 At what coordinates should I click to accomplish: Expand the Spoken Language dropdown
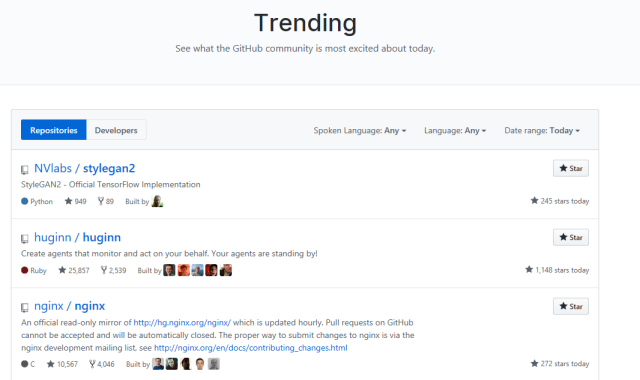[360, 131]
